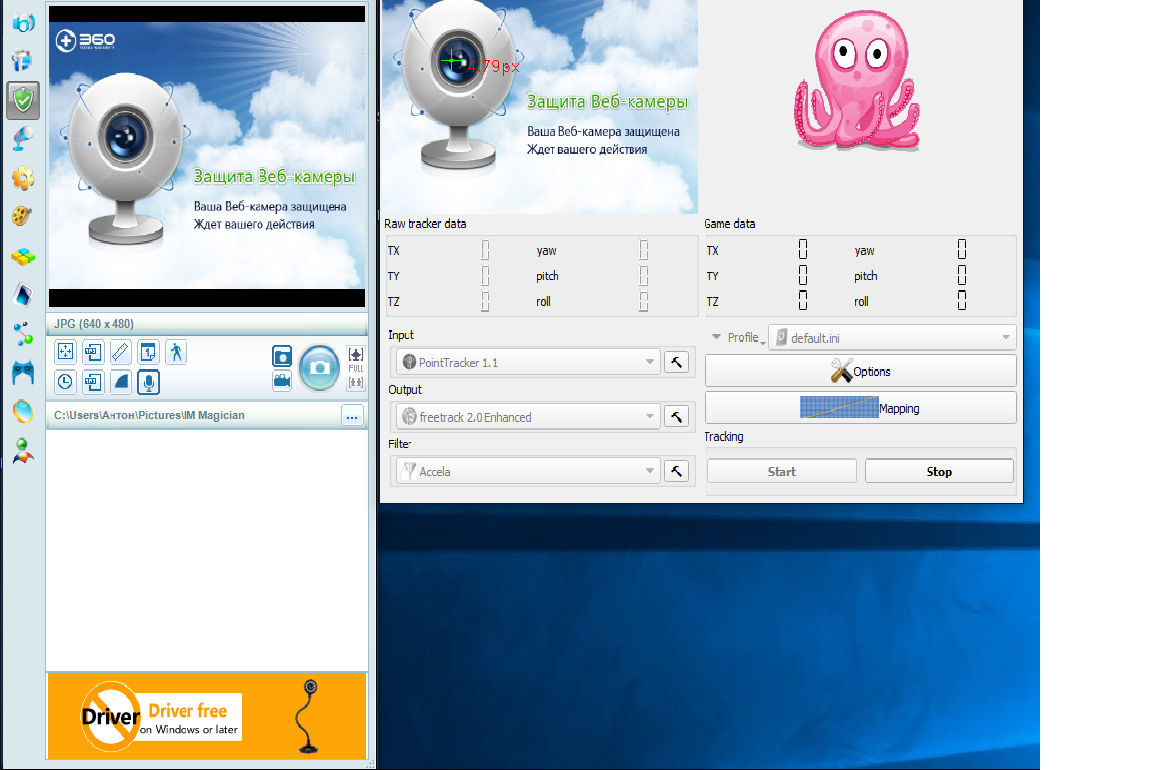Click the Start tracking button
Image resolution: width=1152 pixels, height=770 pixels.
click(782, 472)
